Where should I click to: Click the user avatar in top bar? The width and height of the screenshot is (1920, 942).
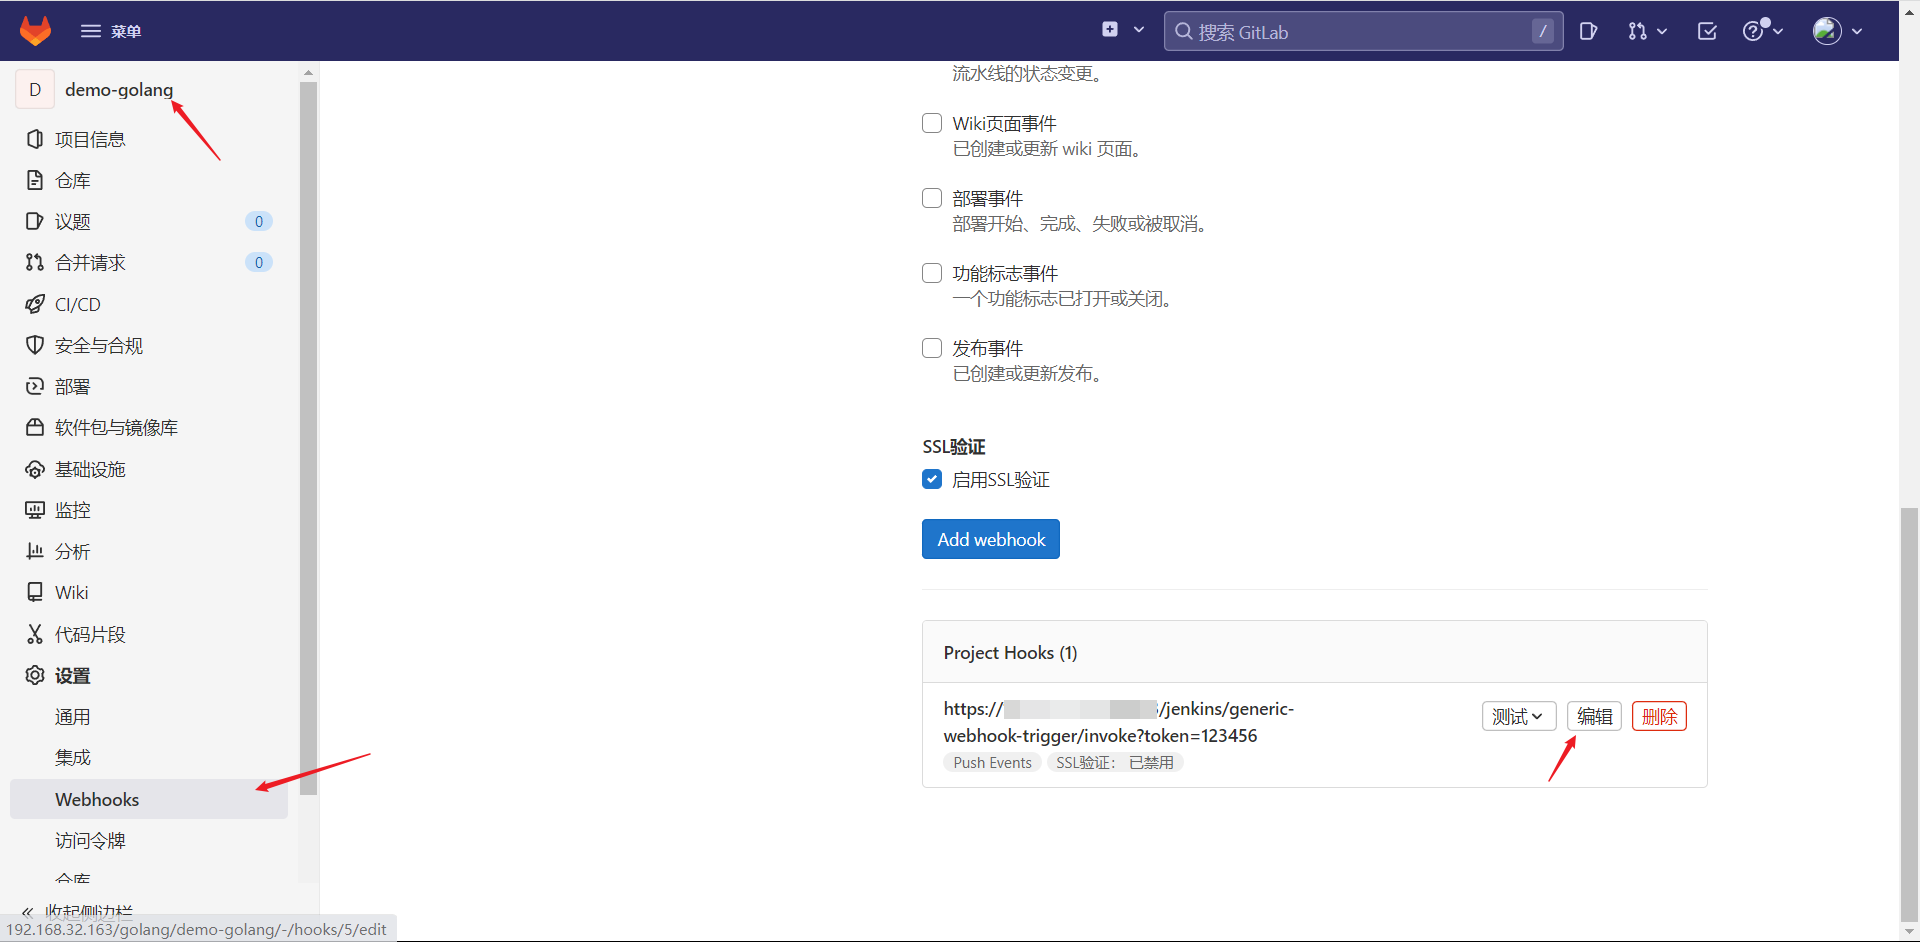(1827, 31)
